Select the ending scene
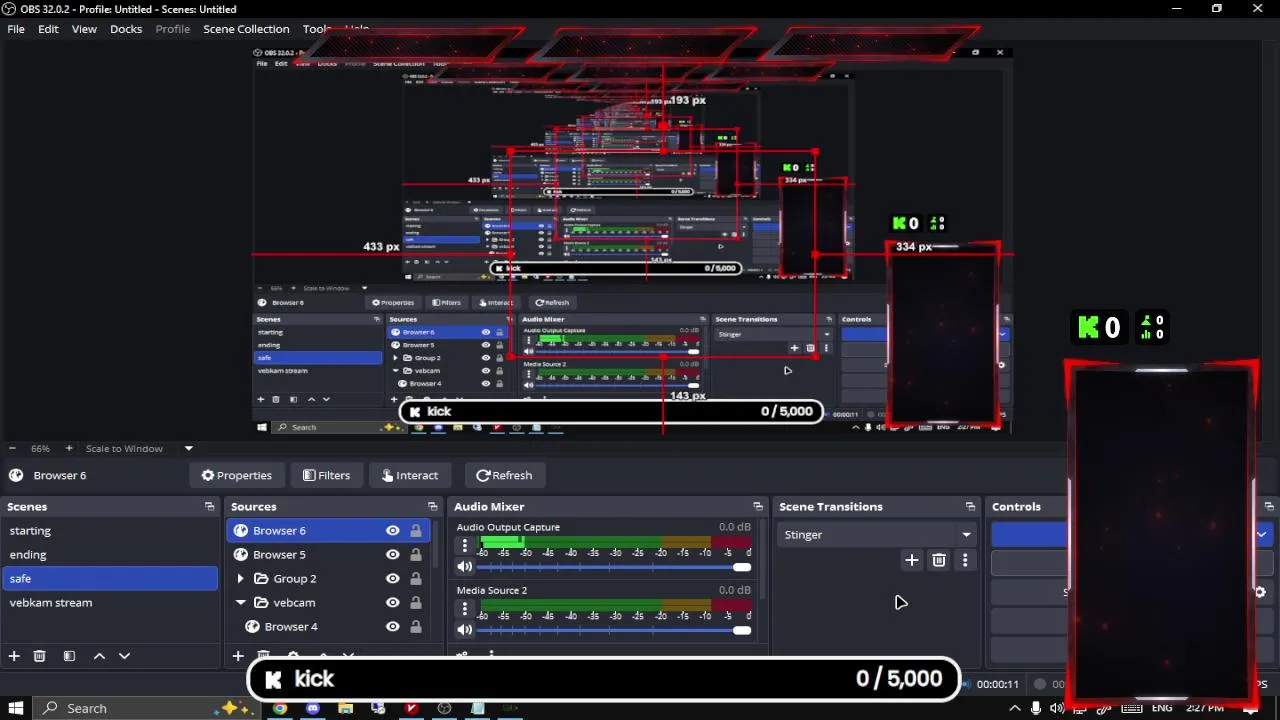This screenshot has width=1280, height=720. point(110,555)
